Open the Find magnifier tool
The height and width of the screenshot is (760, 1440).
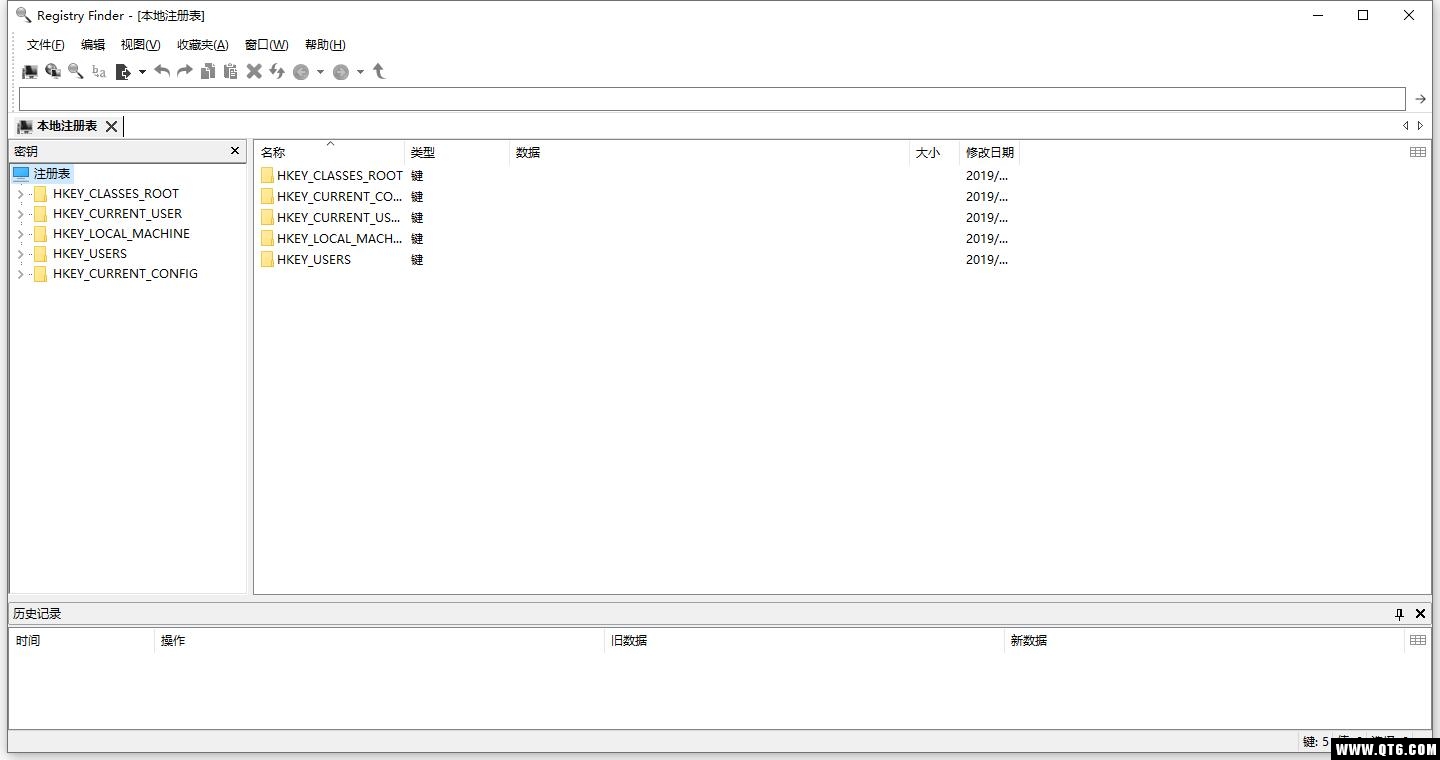pos(76,72)
